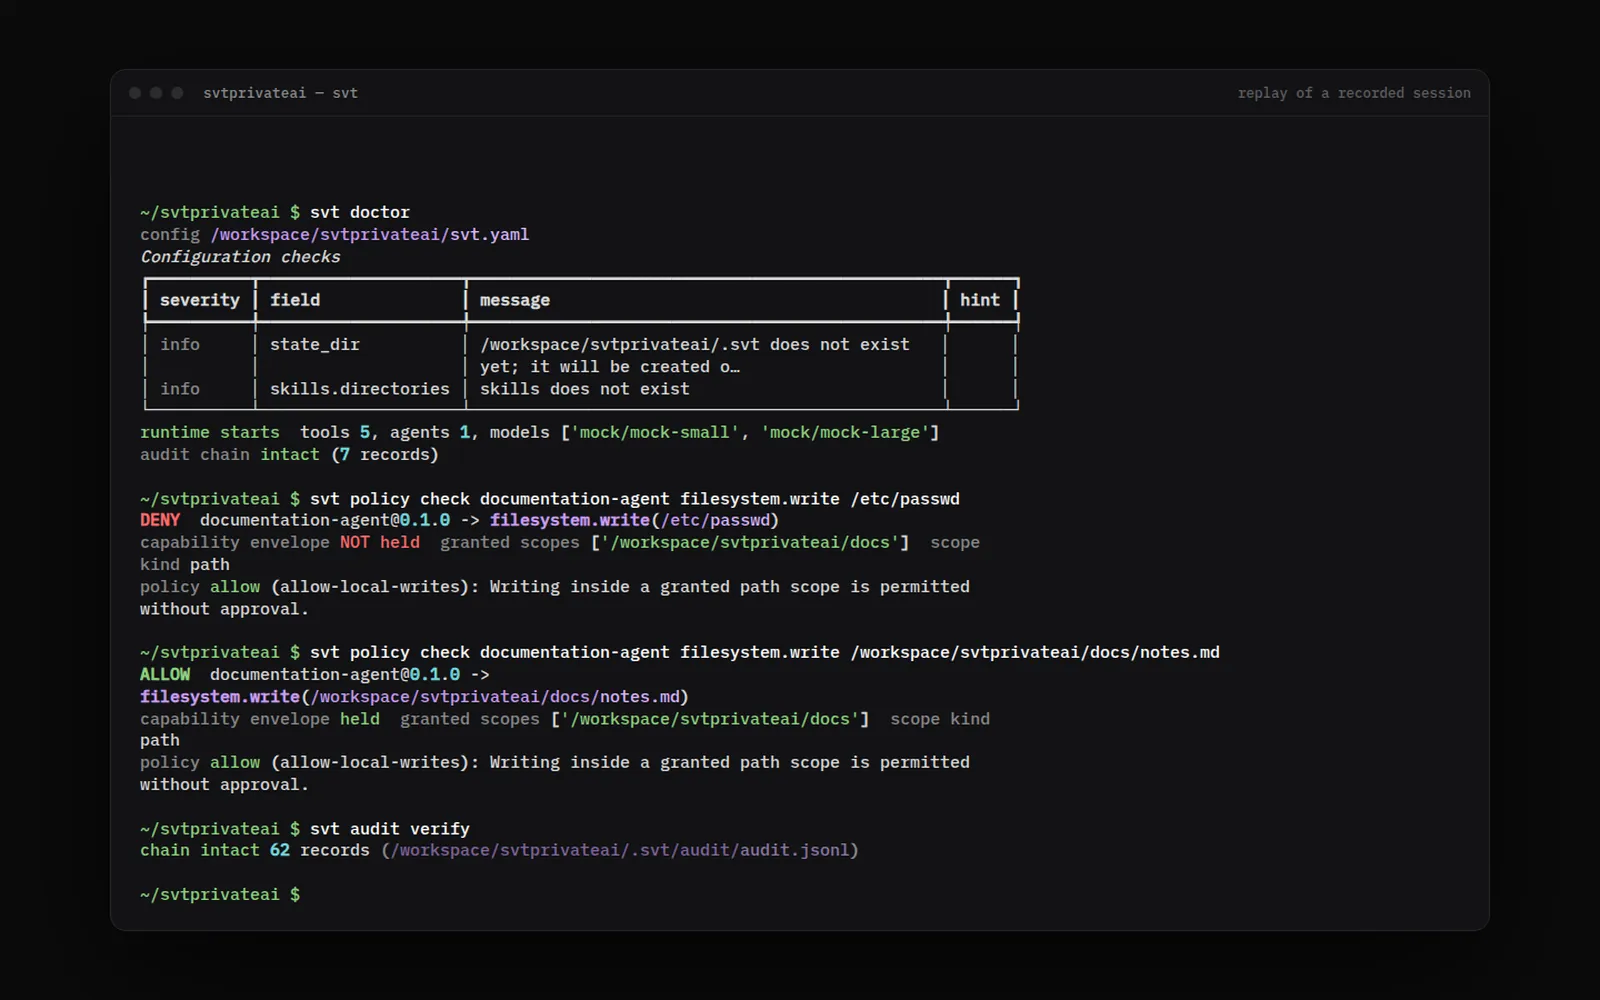Click the red 'NOT held' text
The height and width of the screenshot is (1000, 1600).
(380, 542)
